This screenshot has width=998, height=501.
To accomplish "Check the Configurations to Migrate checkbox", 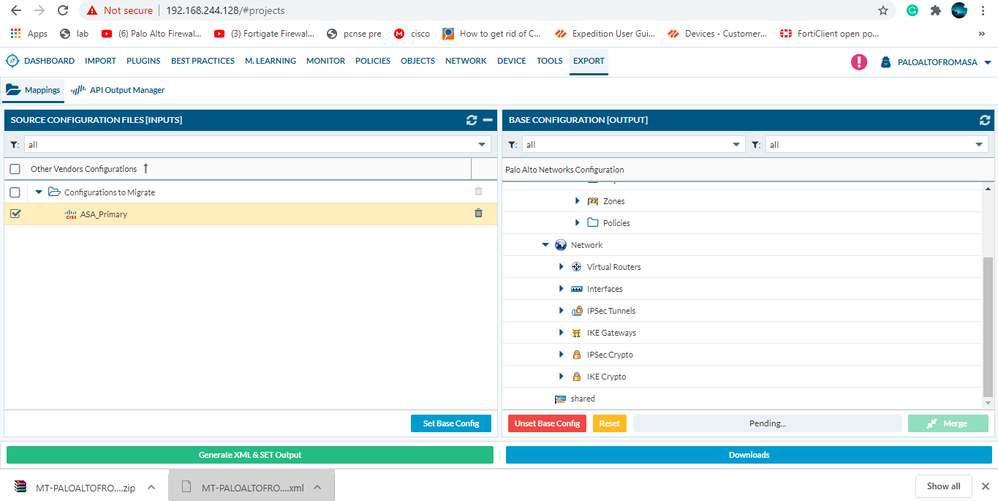I will 15,192.
